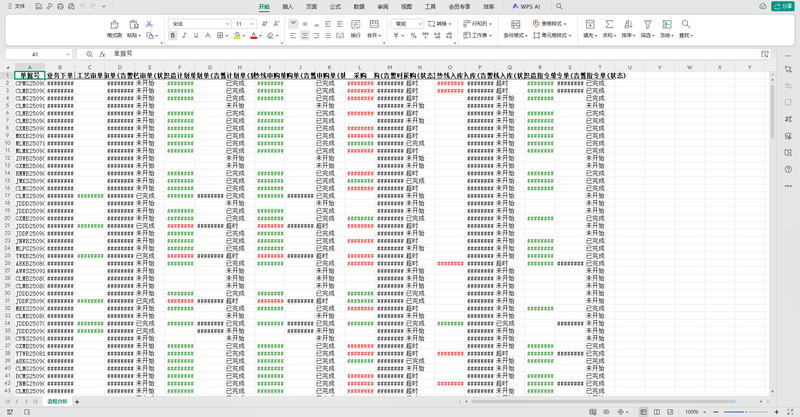Open the 公式 (Formulas) ribbon tab
This screenshot has width=800, height=417.
[x=335, y=6]
